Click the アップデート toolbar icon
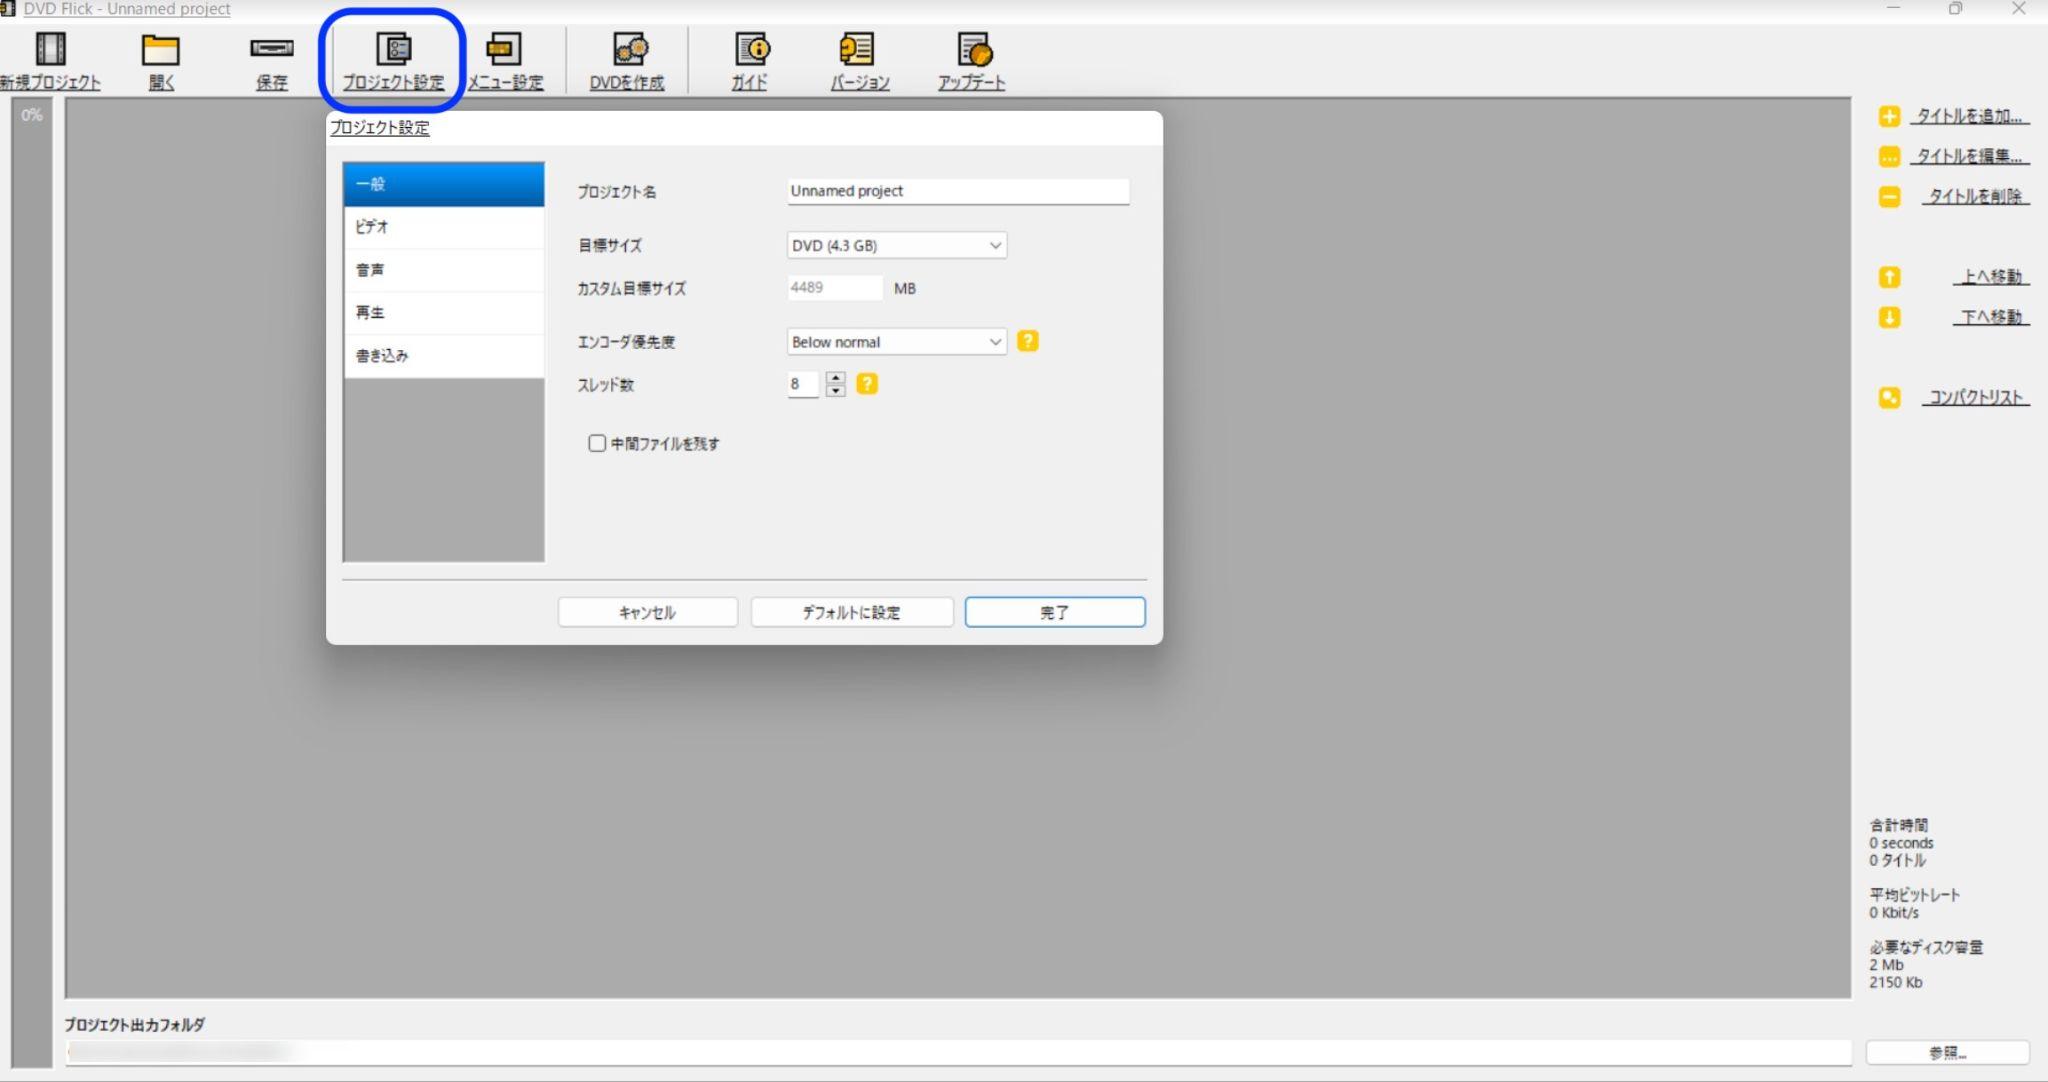 973,49
